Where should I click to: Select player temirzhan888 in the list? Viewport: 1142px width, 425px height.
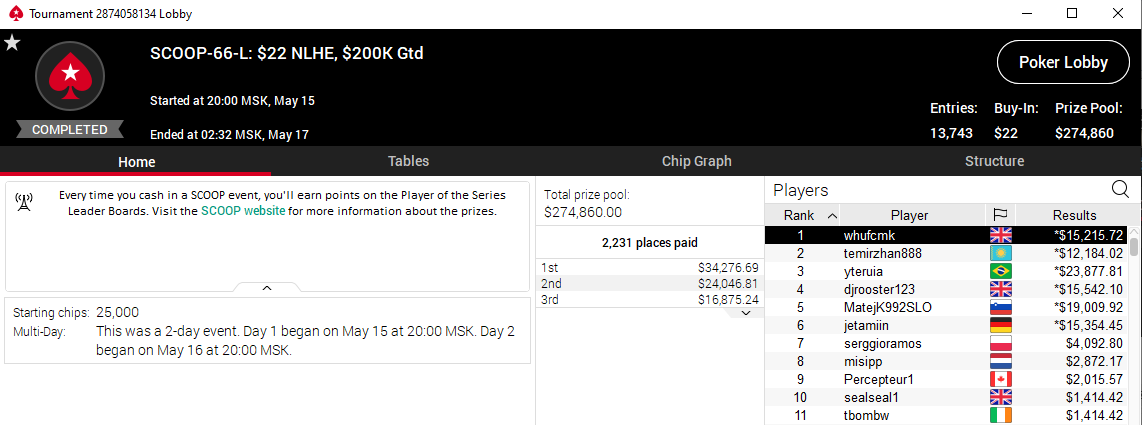(946, 253)
